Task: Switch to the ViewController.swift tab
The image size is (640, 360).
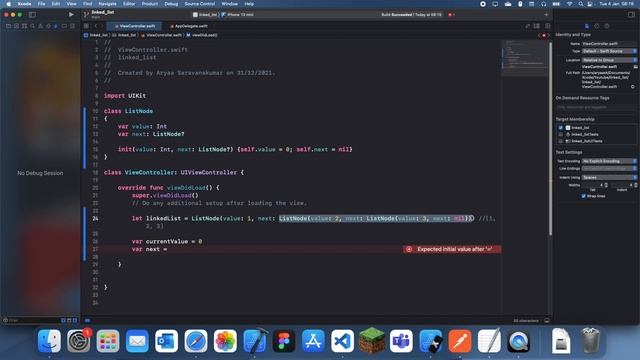Action: 135,26
